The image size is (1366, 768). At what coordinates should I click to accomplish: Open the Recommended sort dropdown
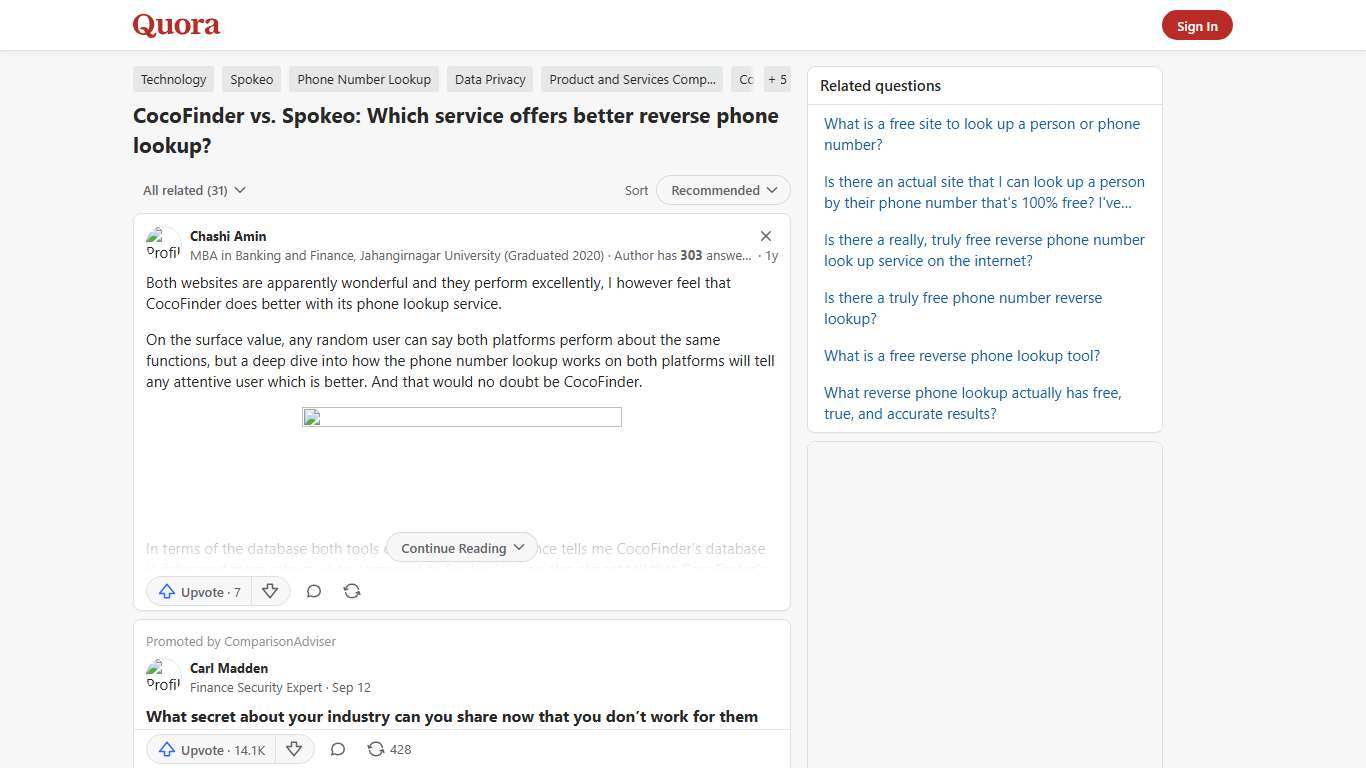tap(722, 190)
